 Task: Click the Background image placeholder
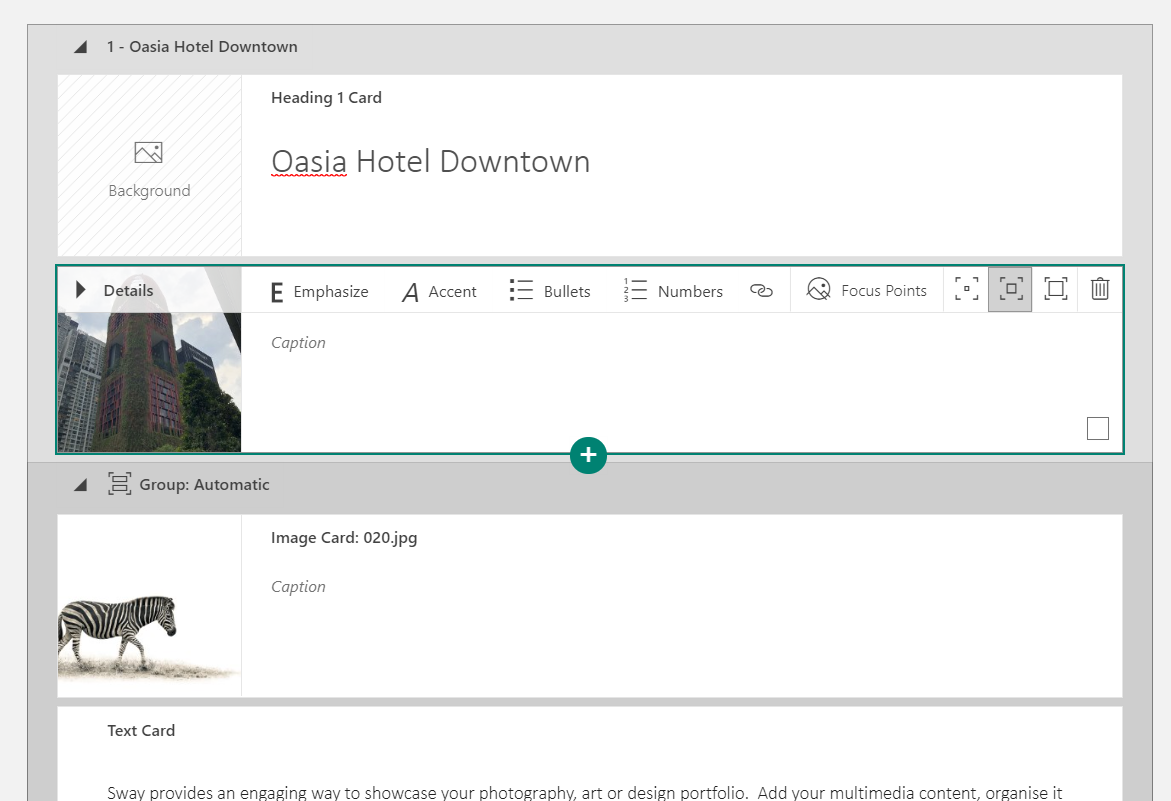click(x=149, y=166)
